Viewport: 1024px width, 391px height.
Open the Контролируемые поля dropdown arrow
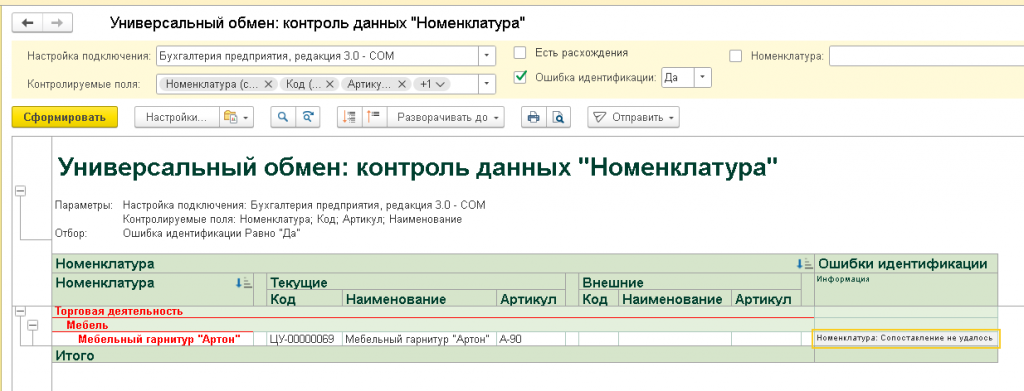click(x=486, y=84)
